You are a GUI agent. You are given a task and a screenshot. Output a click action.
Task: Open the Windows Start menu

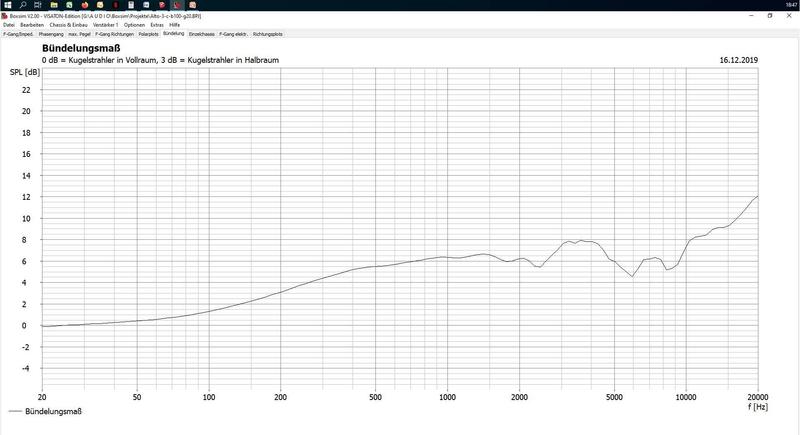pyautogui.click(x=8, y=5)
